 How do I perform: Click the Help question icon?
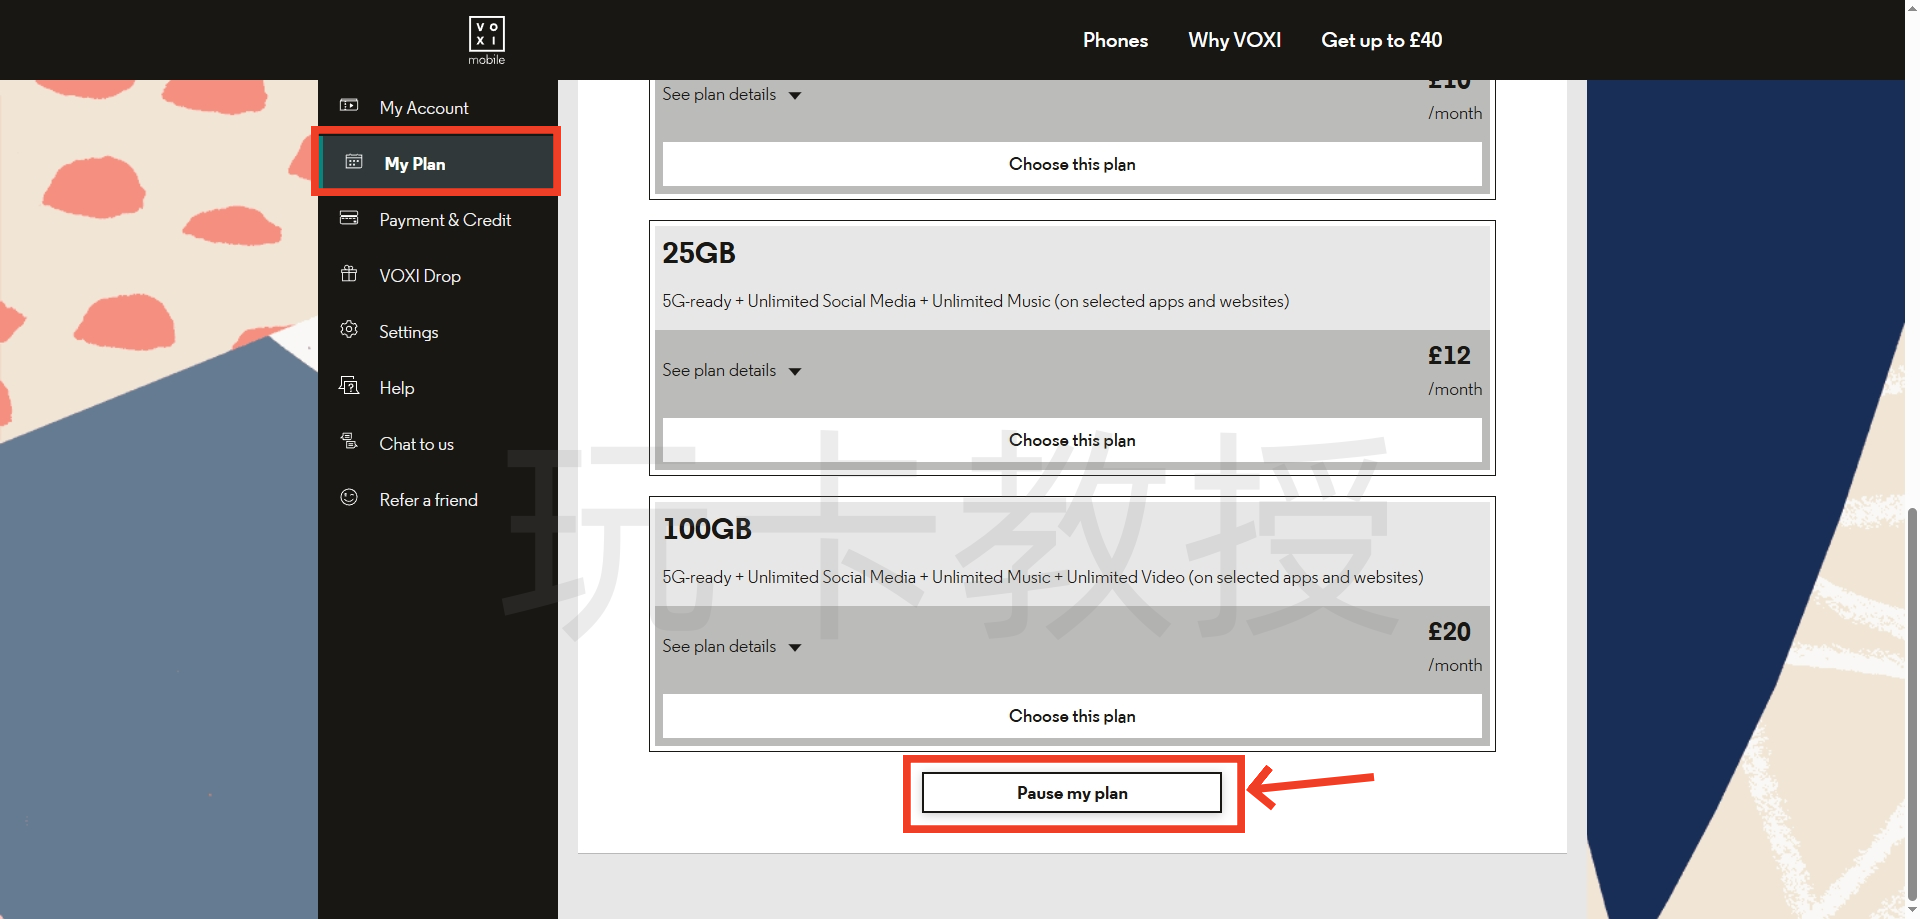(349, 386)
